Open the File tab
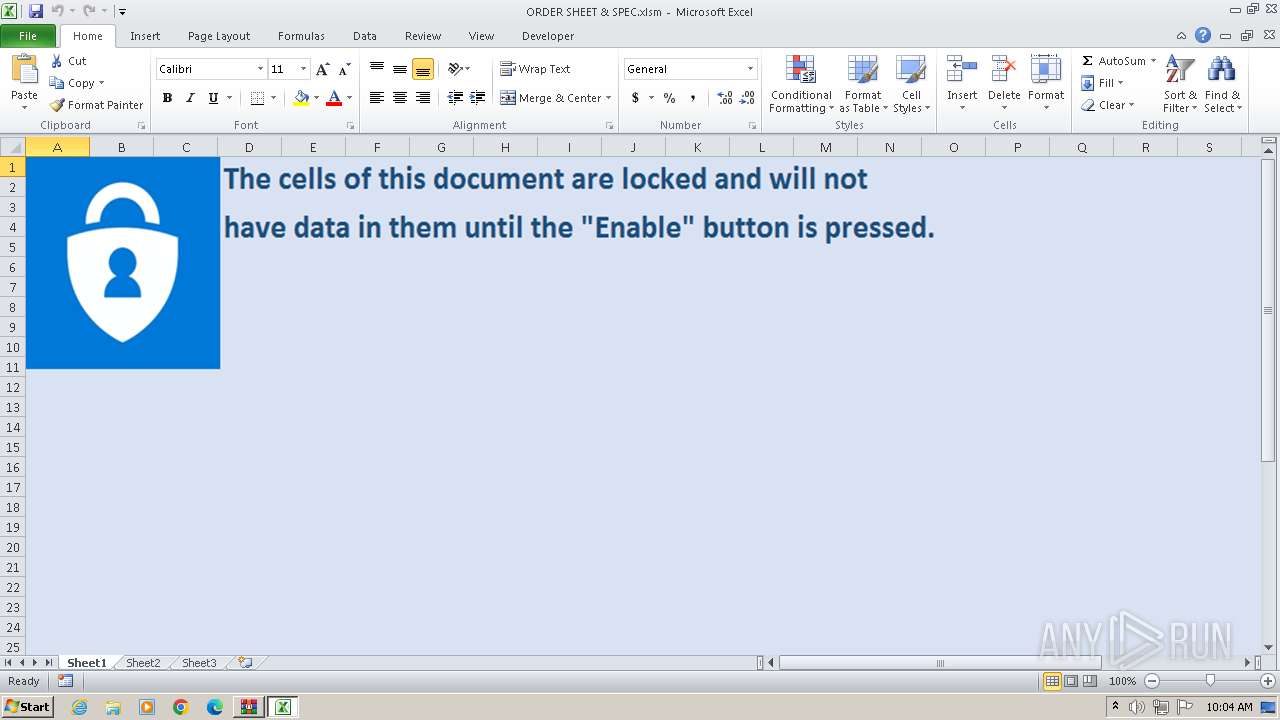Viewport: 1280px width, 720px height. click(28, 36)
